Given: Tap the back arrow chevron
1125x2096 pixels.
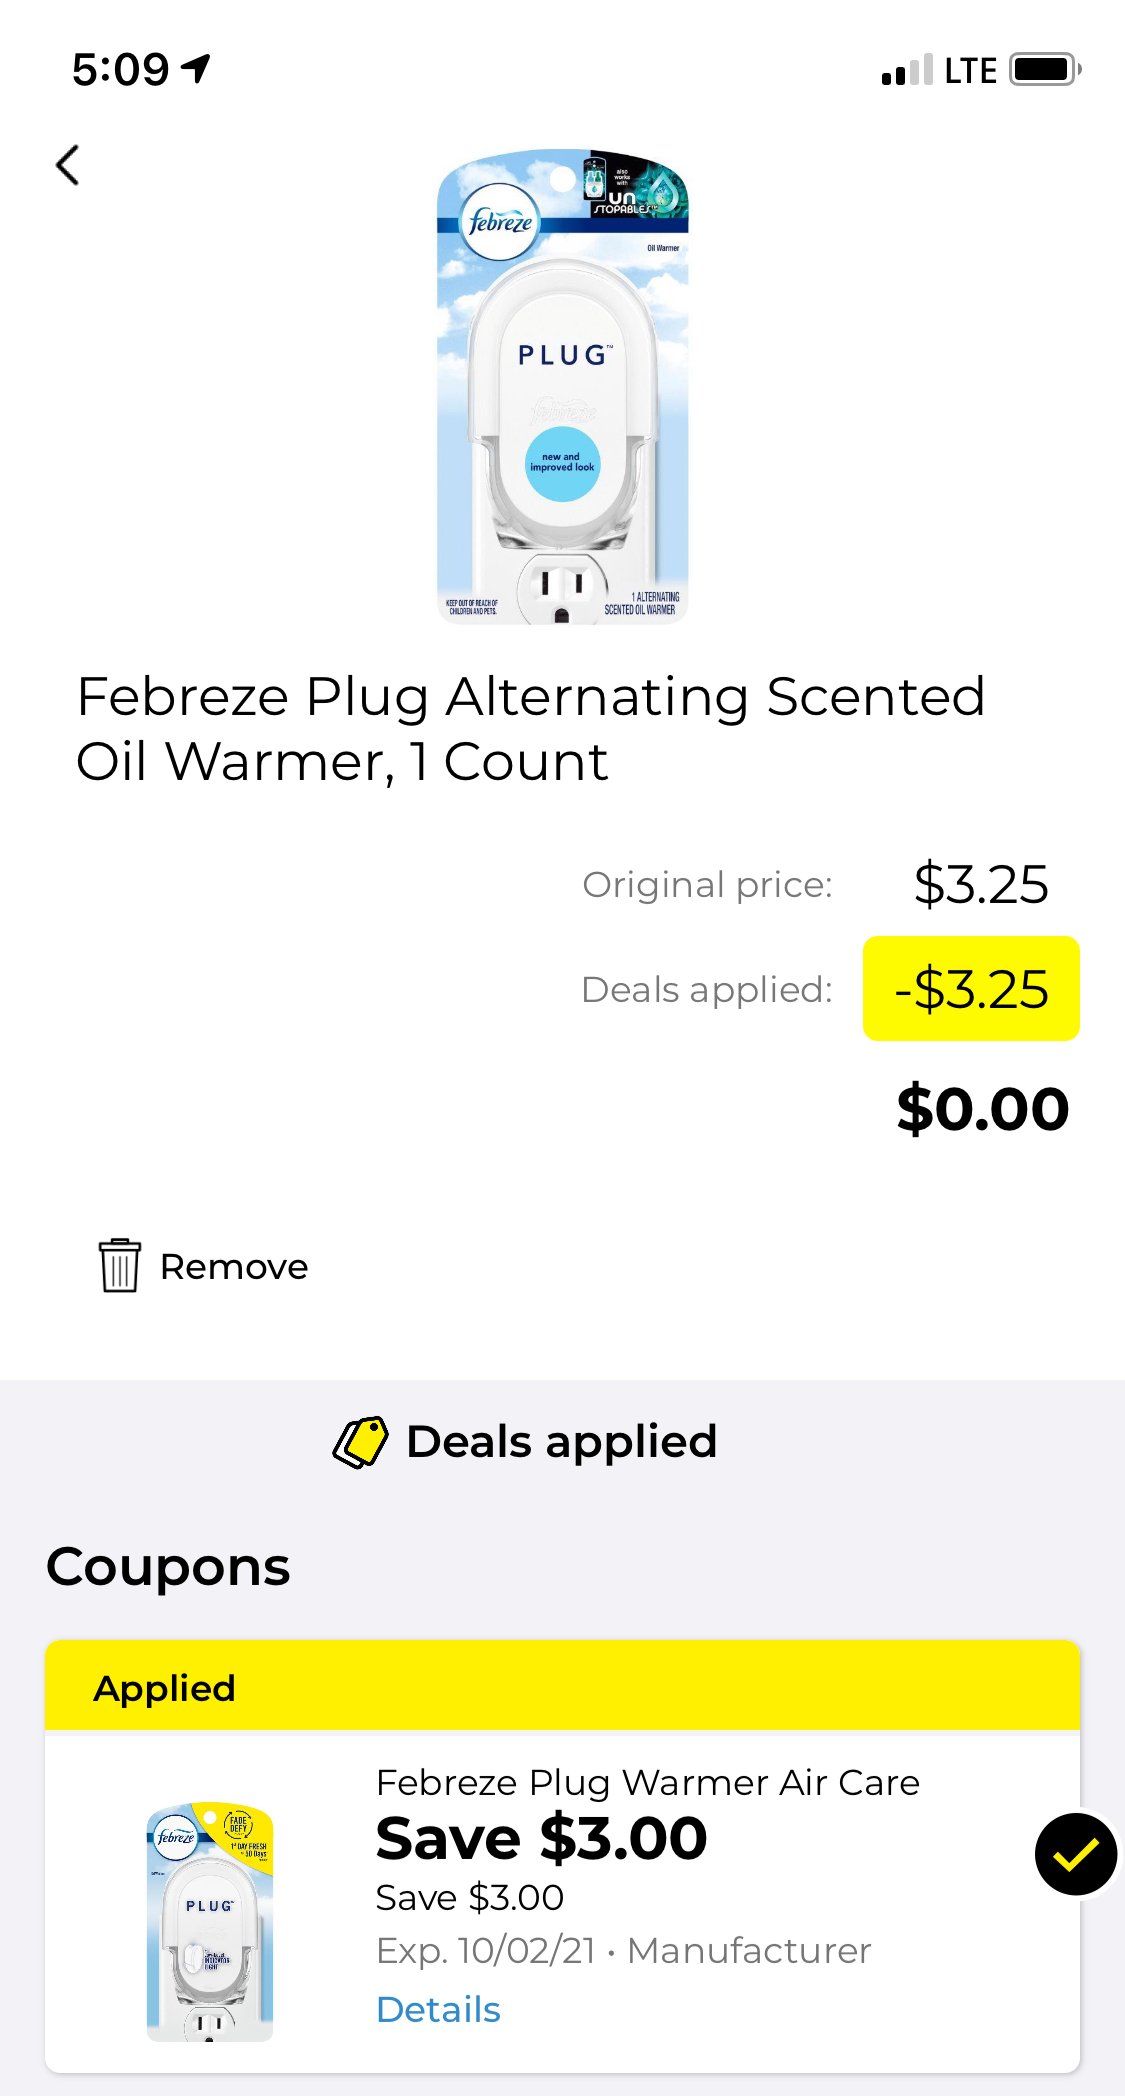Looking at the screenshot, I should [x=68, y=165].
